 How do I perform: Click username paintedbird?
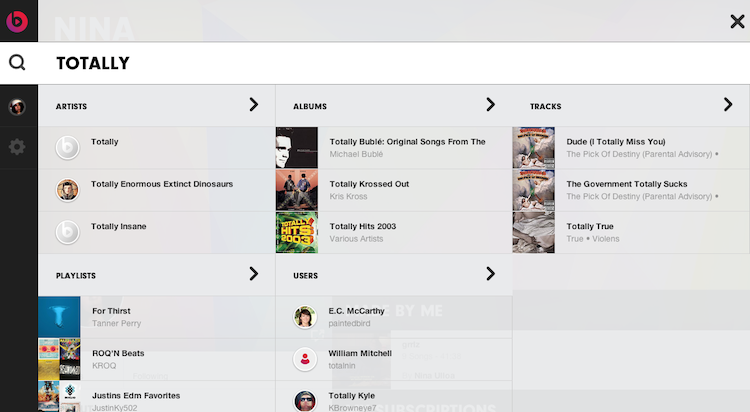349,323
